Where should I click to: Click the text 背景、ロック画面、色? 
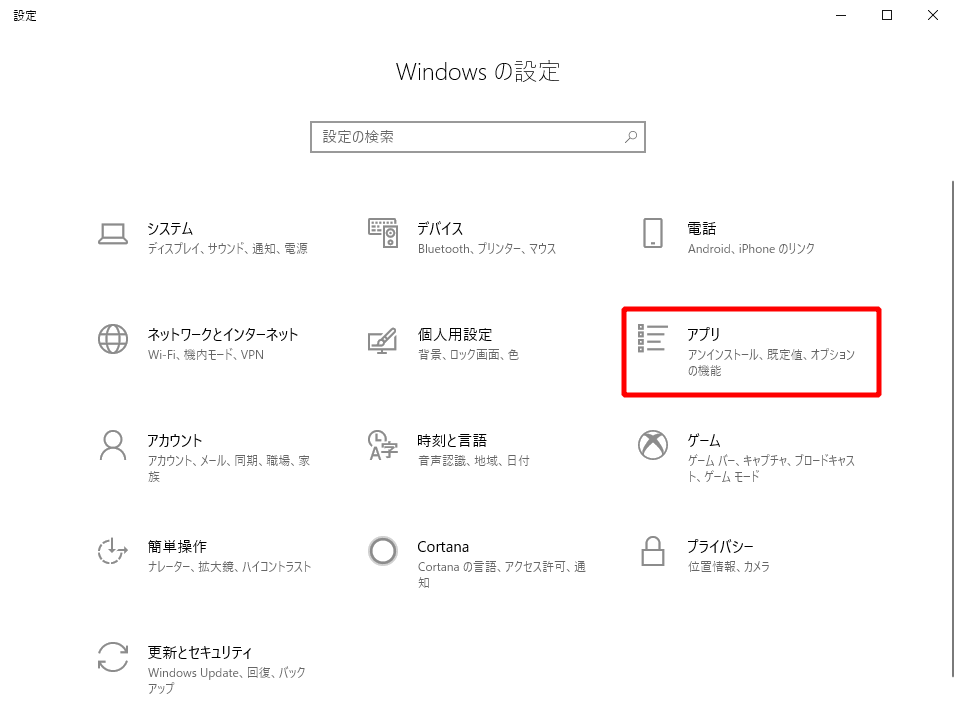point(468,355)
